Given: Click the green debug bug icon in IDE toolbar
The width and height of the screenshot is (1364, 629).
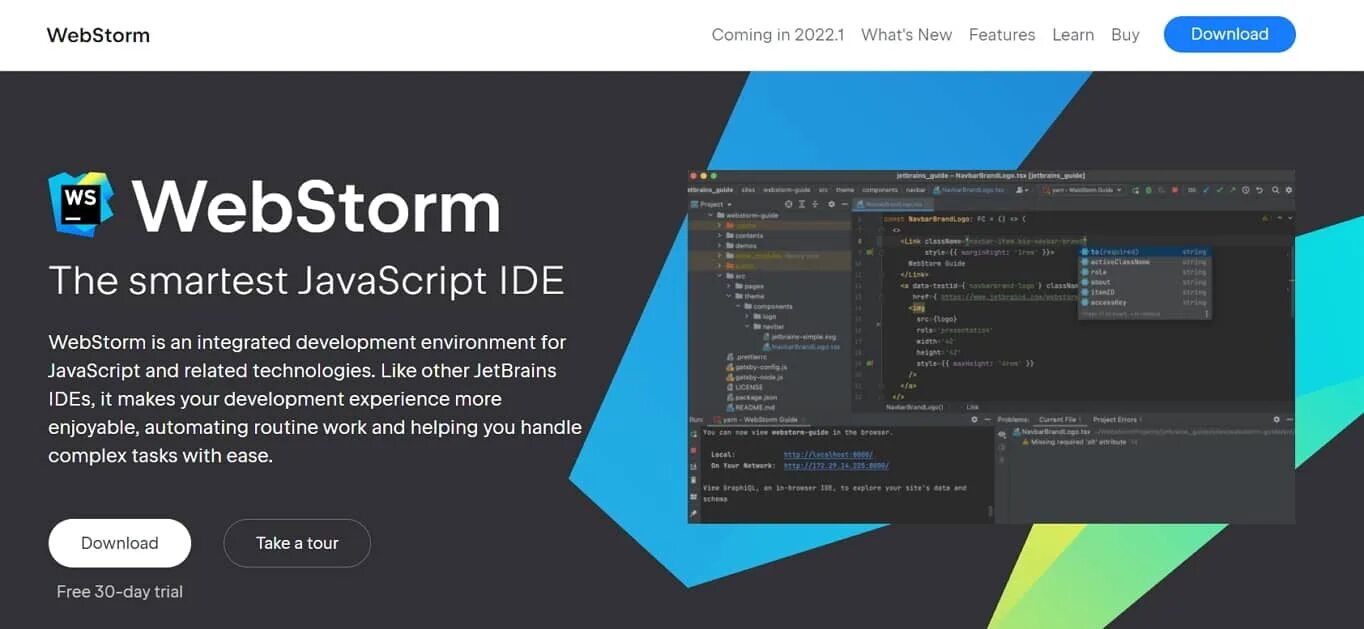Looking at the screenshot, I should (1148, 190).
